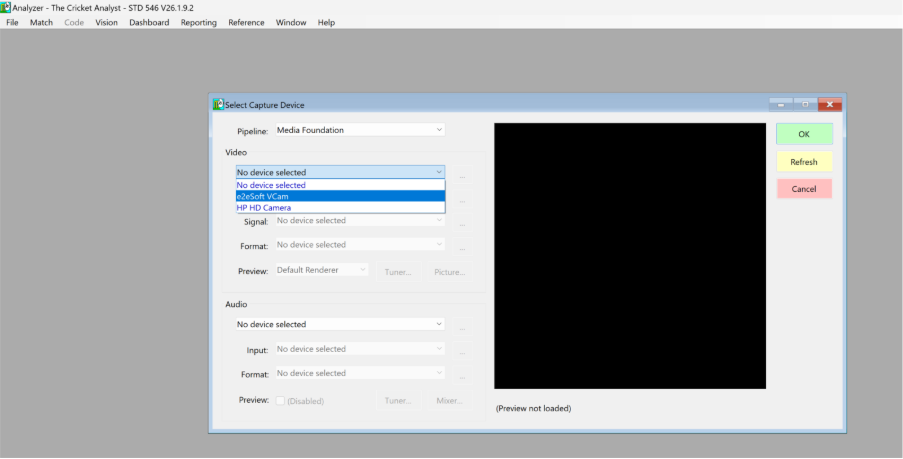Screen dimensions: 903x459
Task: Click the Select Capture Device dialog icon
Action: [218, 105]
